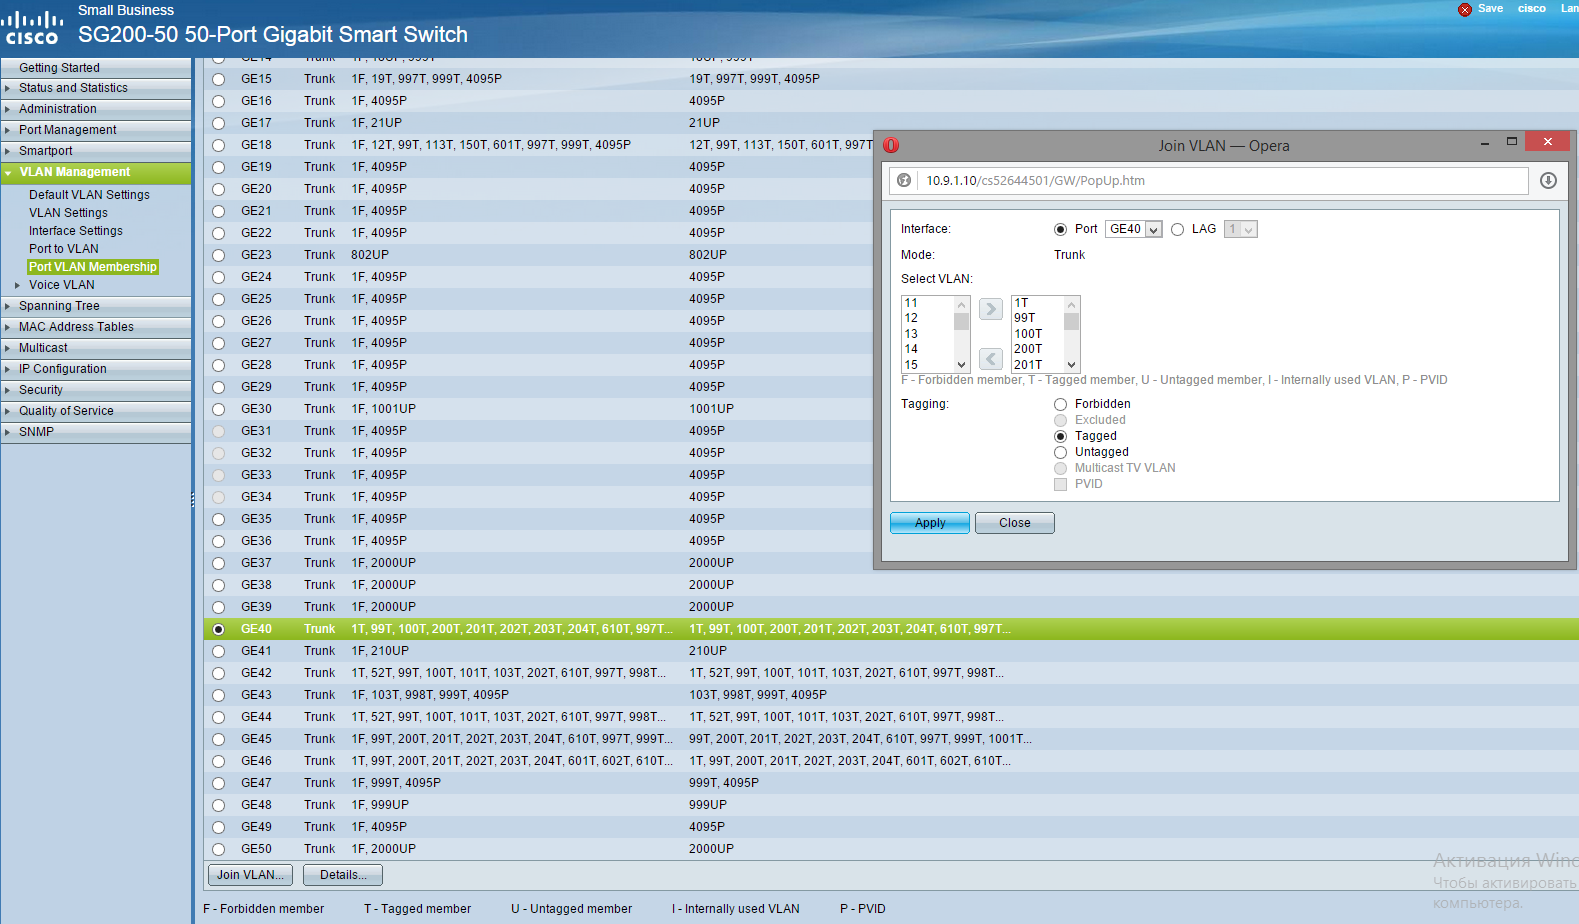The image size is (1579, 924).
Task: Select the Forbidden tagging option
Action: coord(1061,404)
